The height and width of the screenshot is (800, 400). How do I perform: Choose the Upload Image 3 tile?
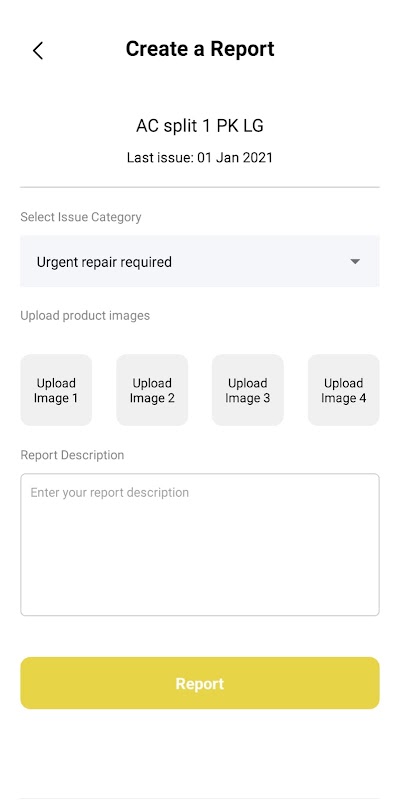247,390
